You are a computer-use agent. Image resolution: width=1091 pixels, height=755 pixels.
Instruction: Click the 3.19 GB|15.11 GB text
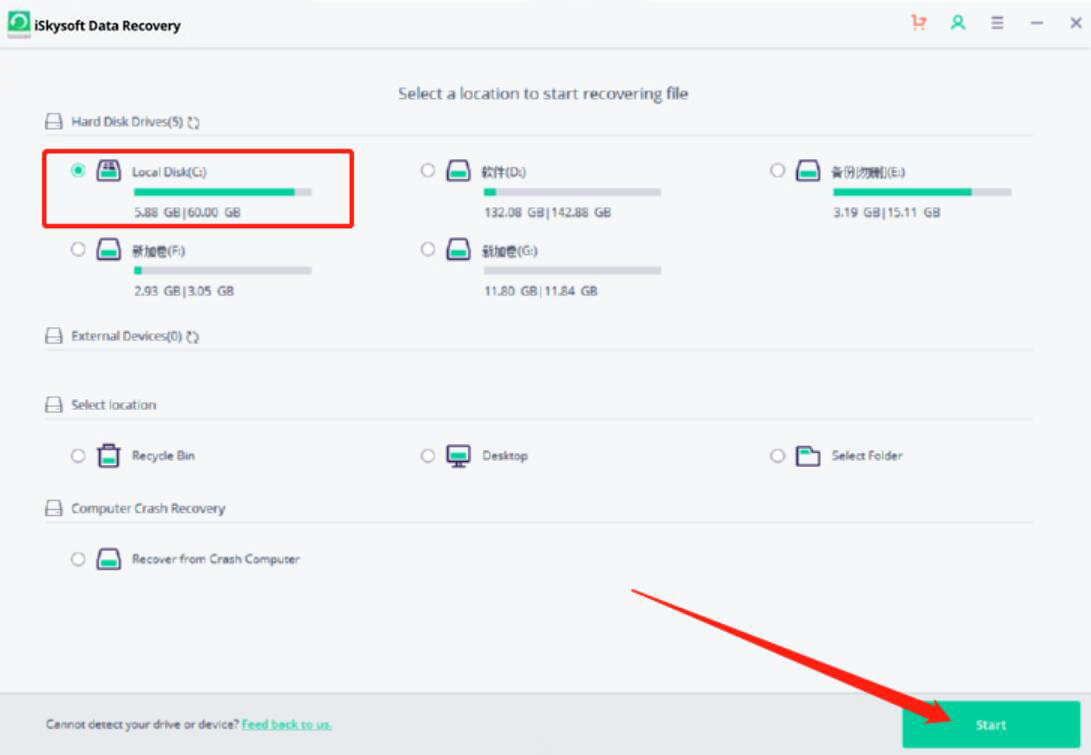point(887,212)
